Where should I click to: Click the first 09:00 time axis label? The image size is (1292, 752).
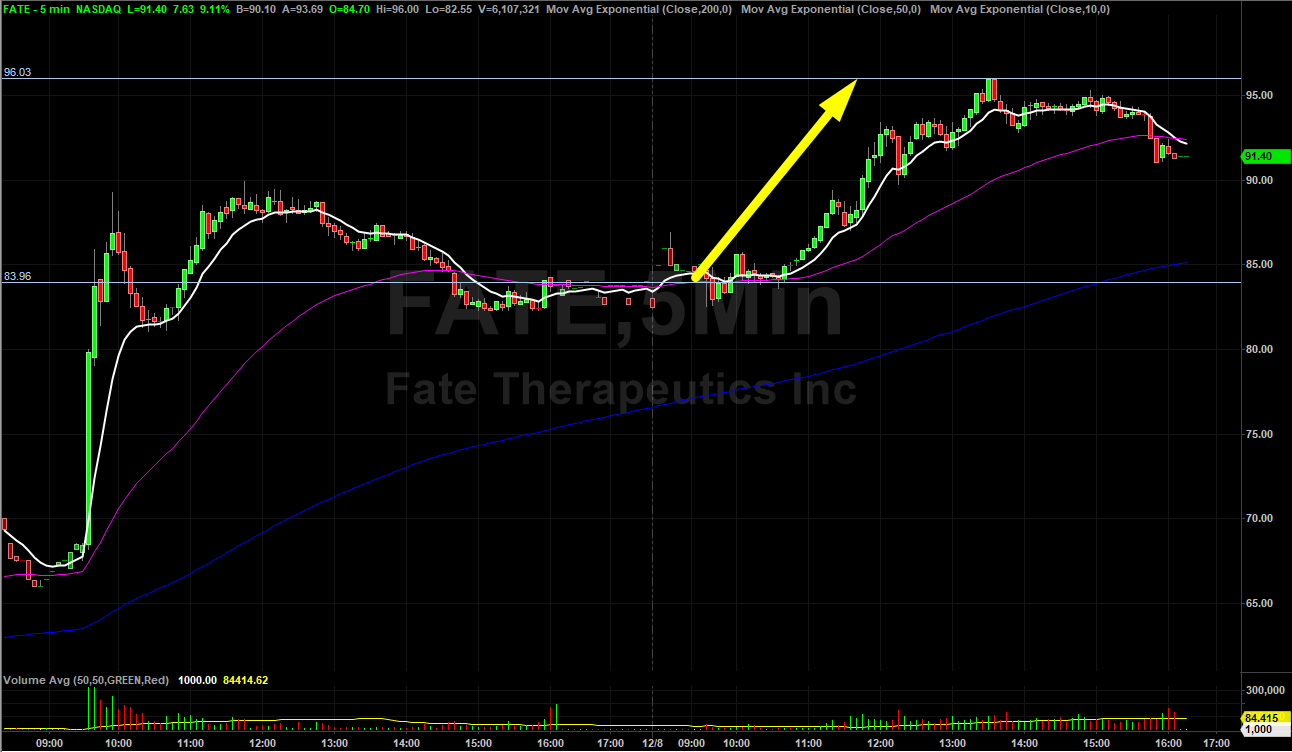(x=49, y=743)
